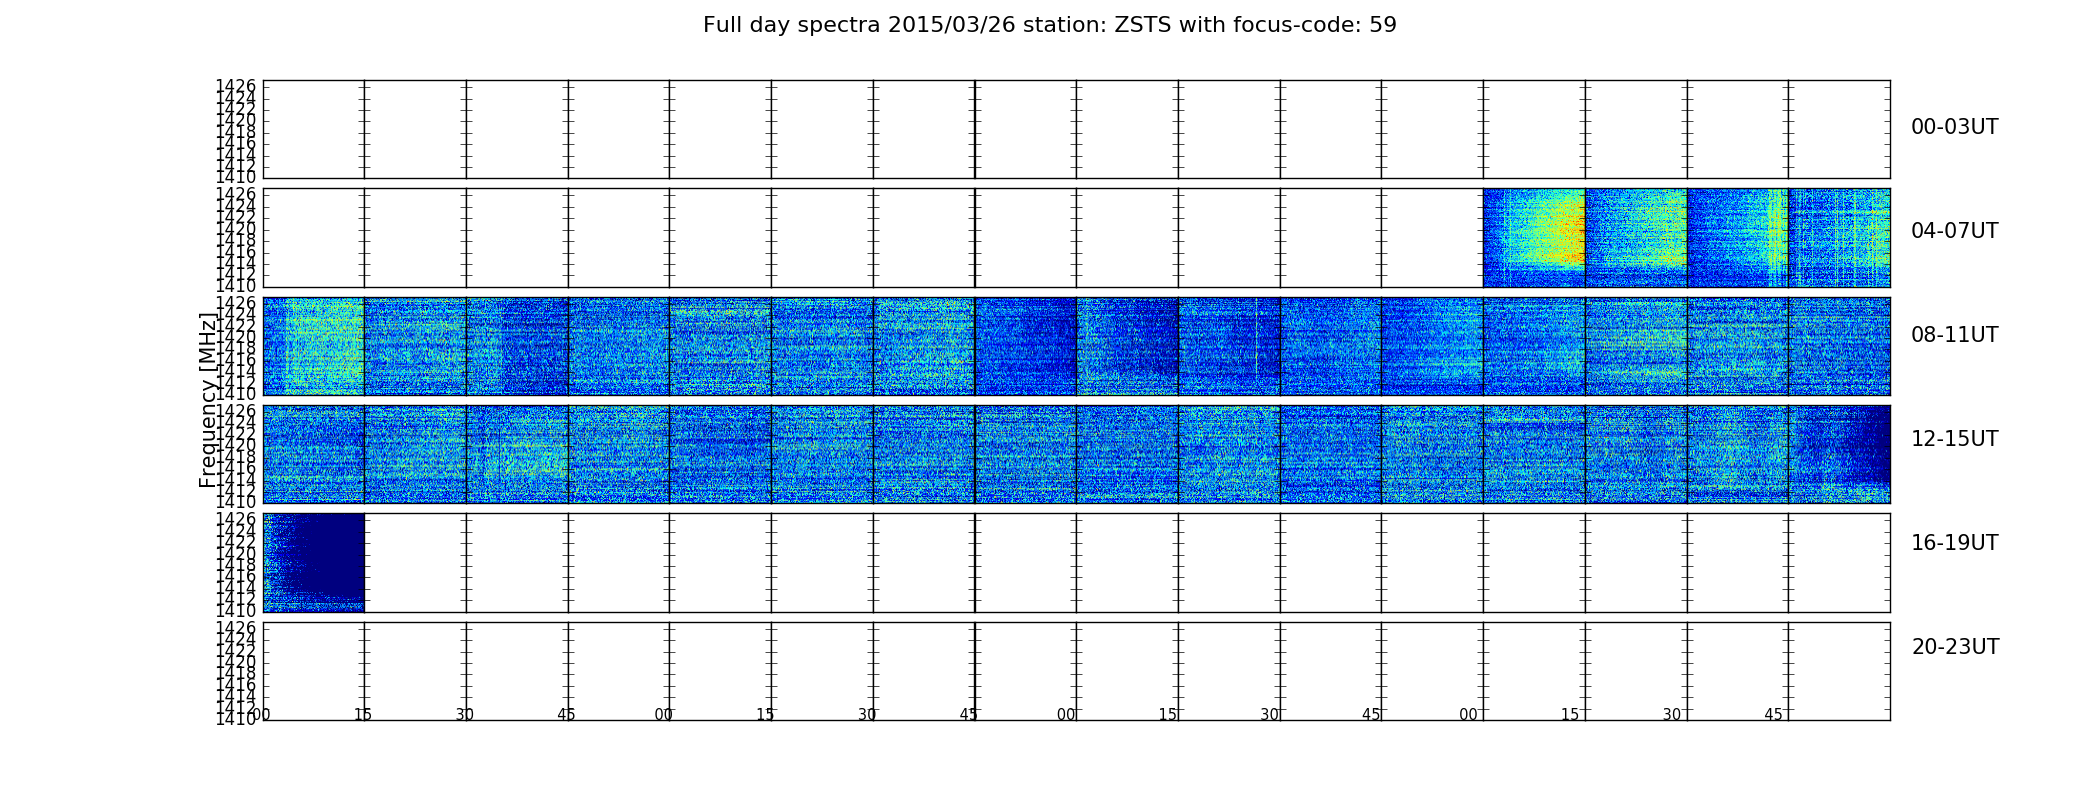This screenshot has width=2100, height=800.
Task: Click the "12-15UT" row label
Action: [x=1954, y=439]
